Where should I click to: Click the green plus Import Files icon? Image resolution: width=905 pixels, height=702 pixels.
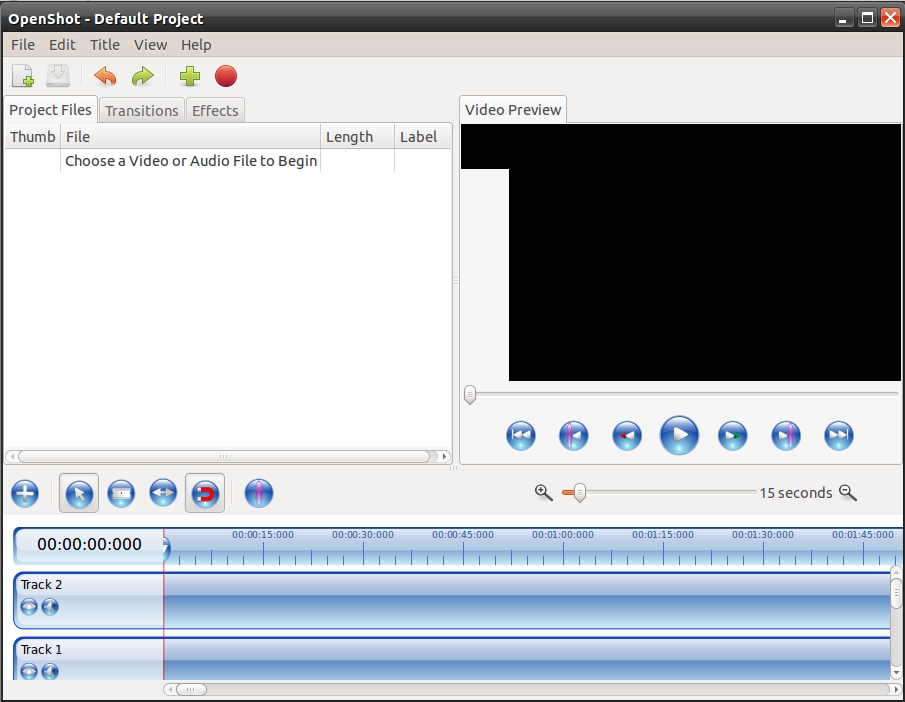tap(190, 76)
